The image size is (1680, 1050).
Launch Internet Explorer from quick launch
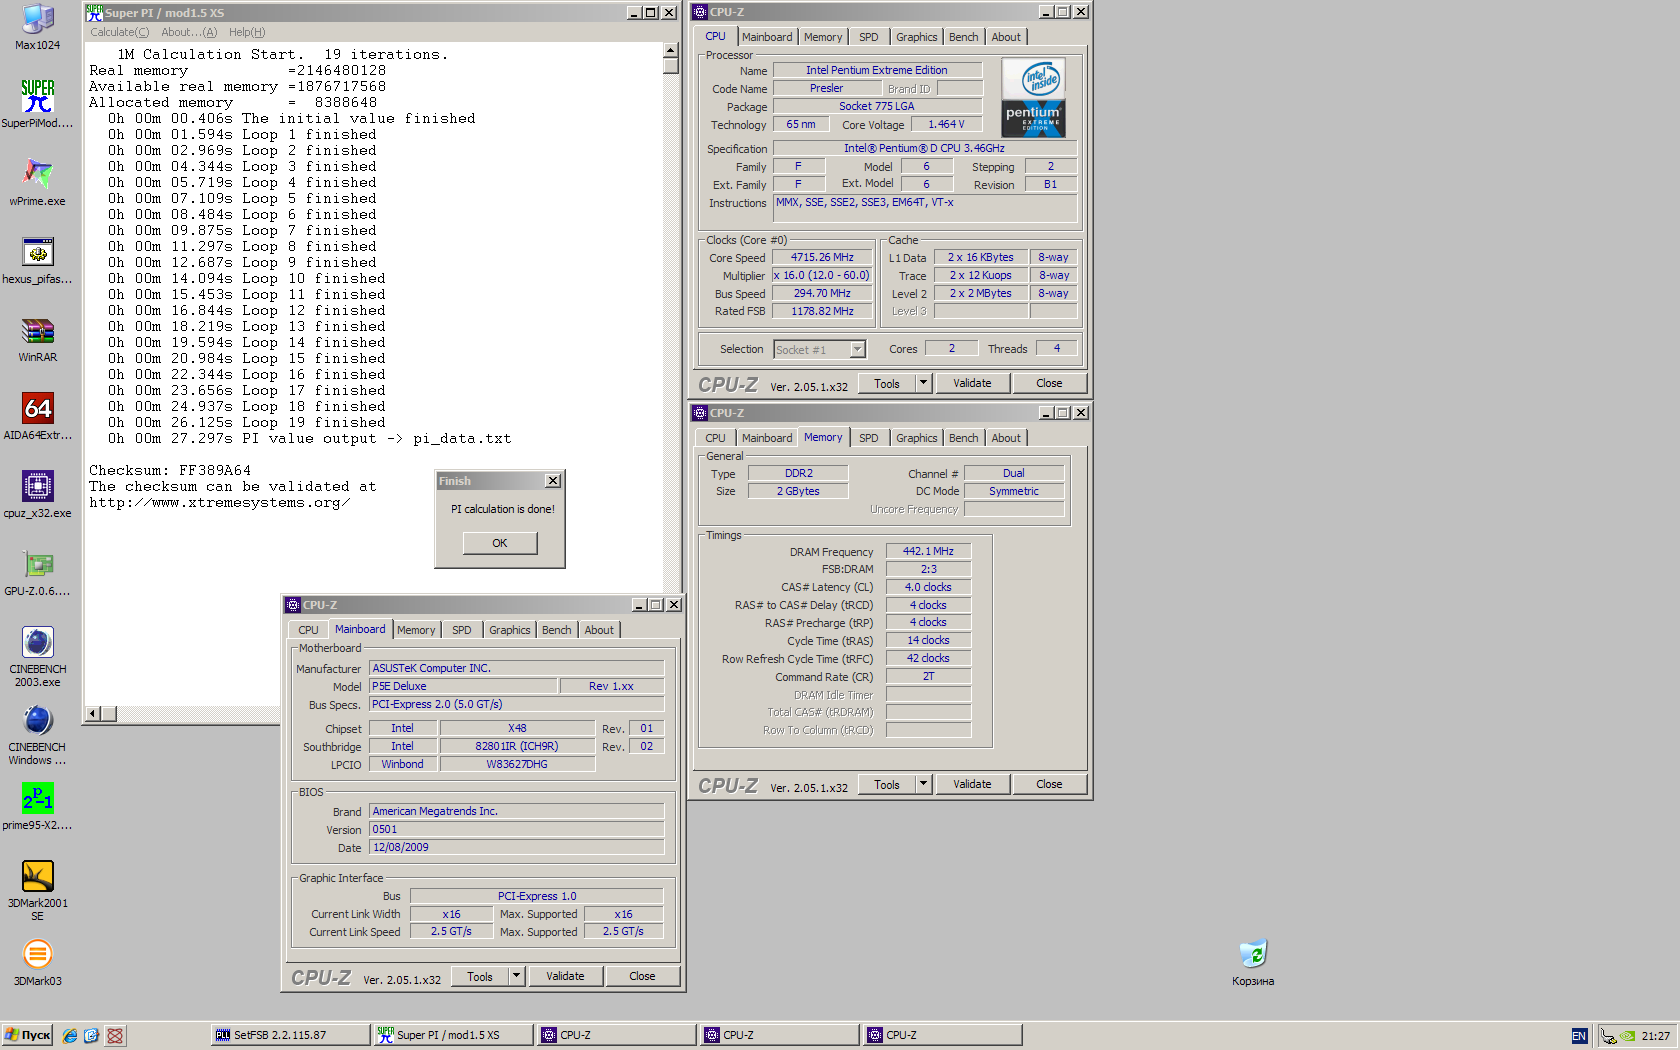(x=69, y=1036)
